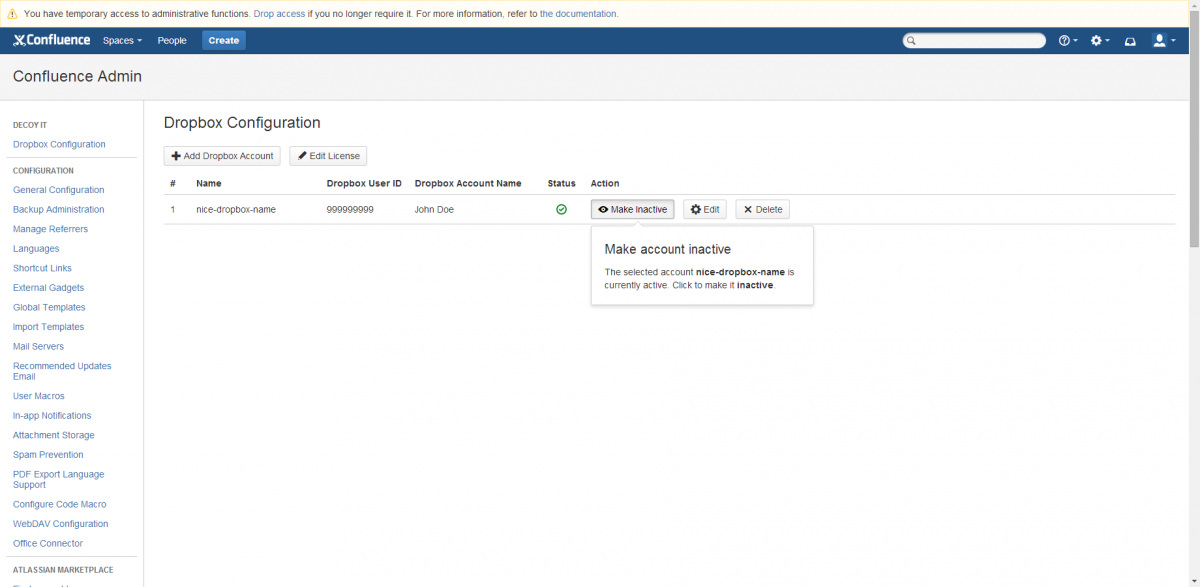This screenshot has height=587, width=1200.
Task: Open PDF Export Language Support
Action: tap(58, 480)
